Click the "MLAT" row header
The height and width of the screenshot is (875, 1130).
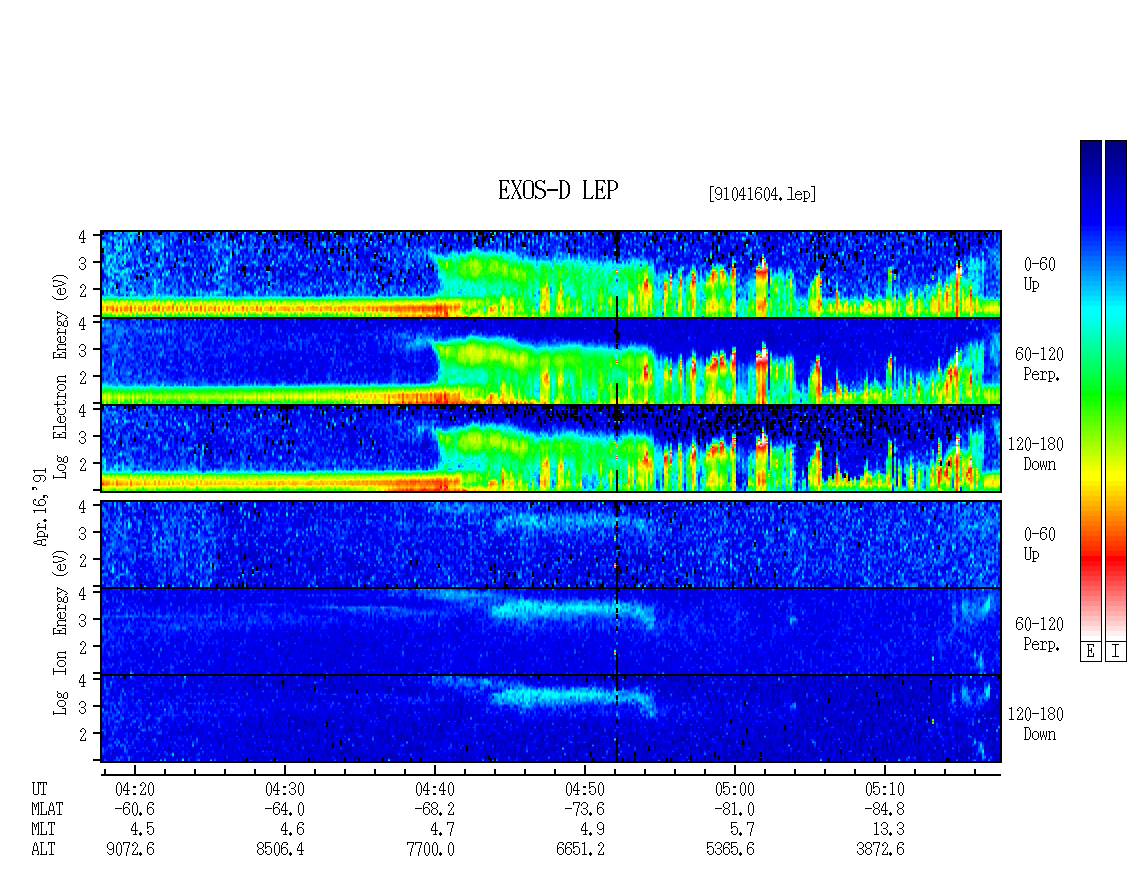47,809
